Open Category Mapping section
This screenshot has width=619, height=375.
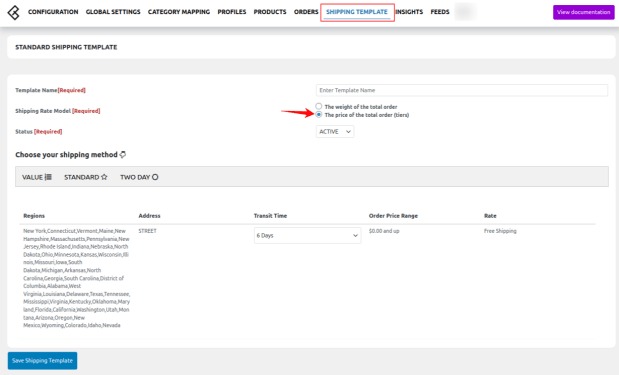click(x=179, y=12)
